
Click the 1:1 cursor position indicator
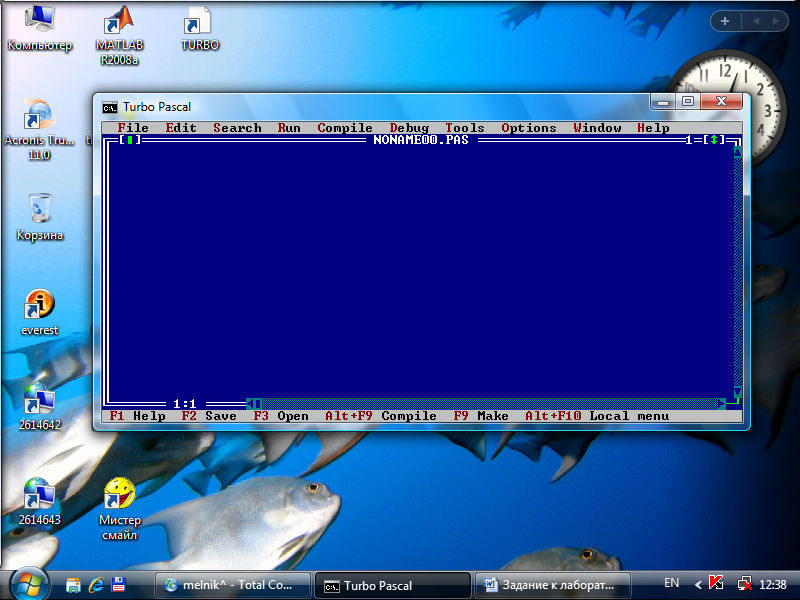coord(185,404)
